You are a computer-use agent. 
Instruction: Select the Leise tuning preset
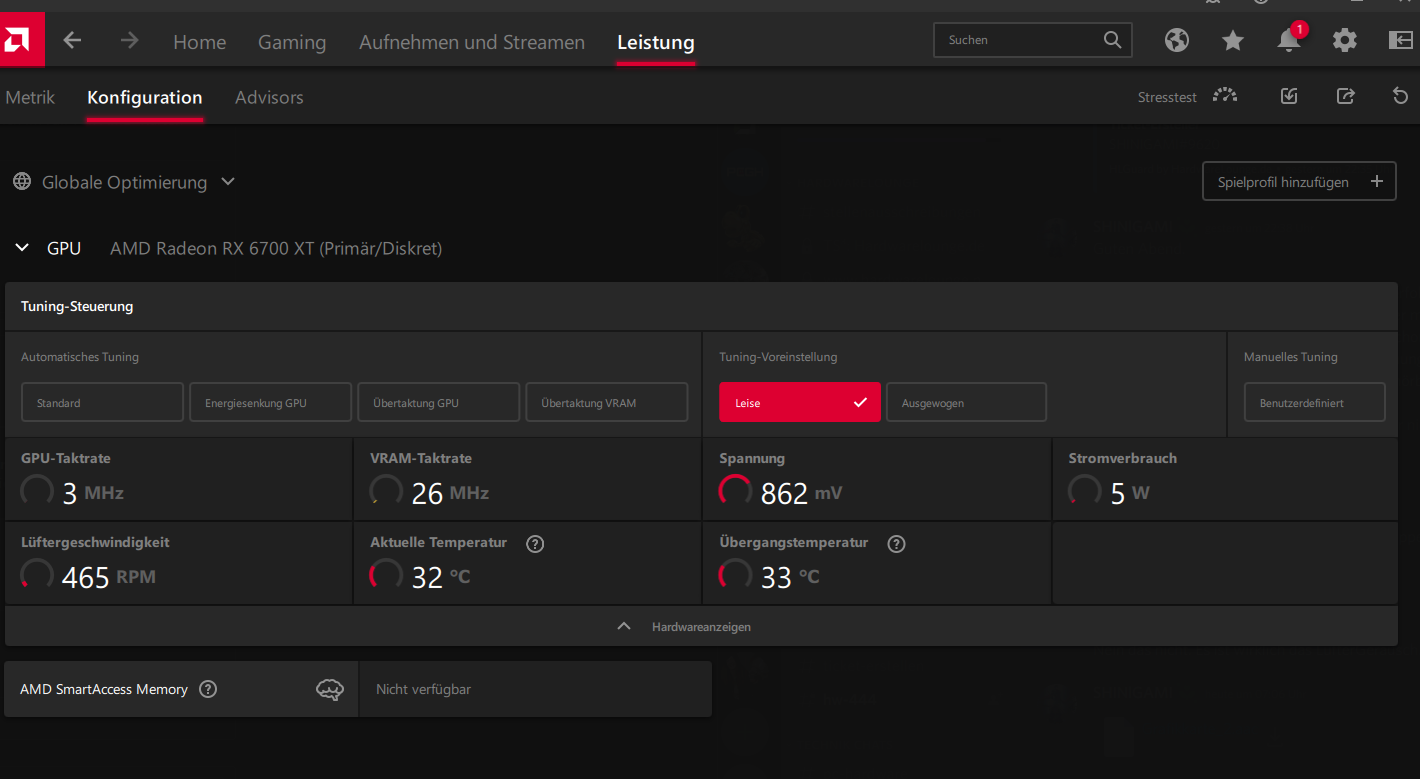800,402
